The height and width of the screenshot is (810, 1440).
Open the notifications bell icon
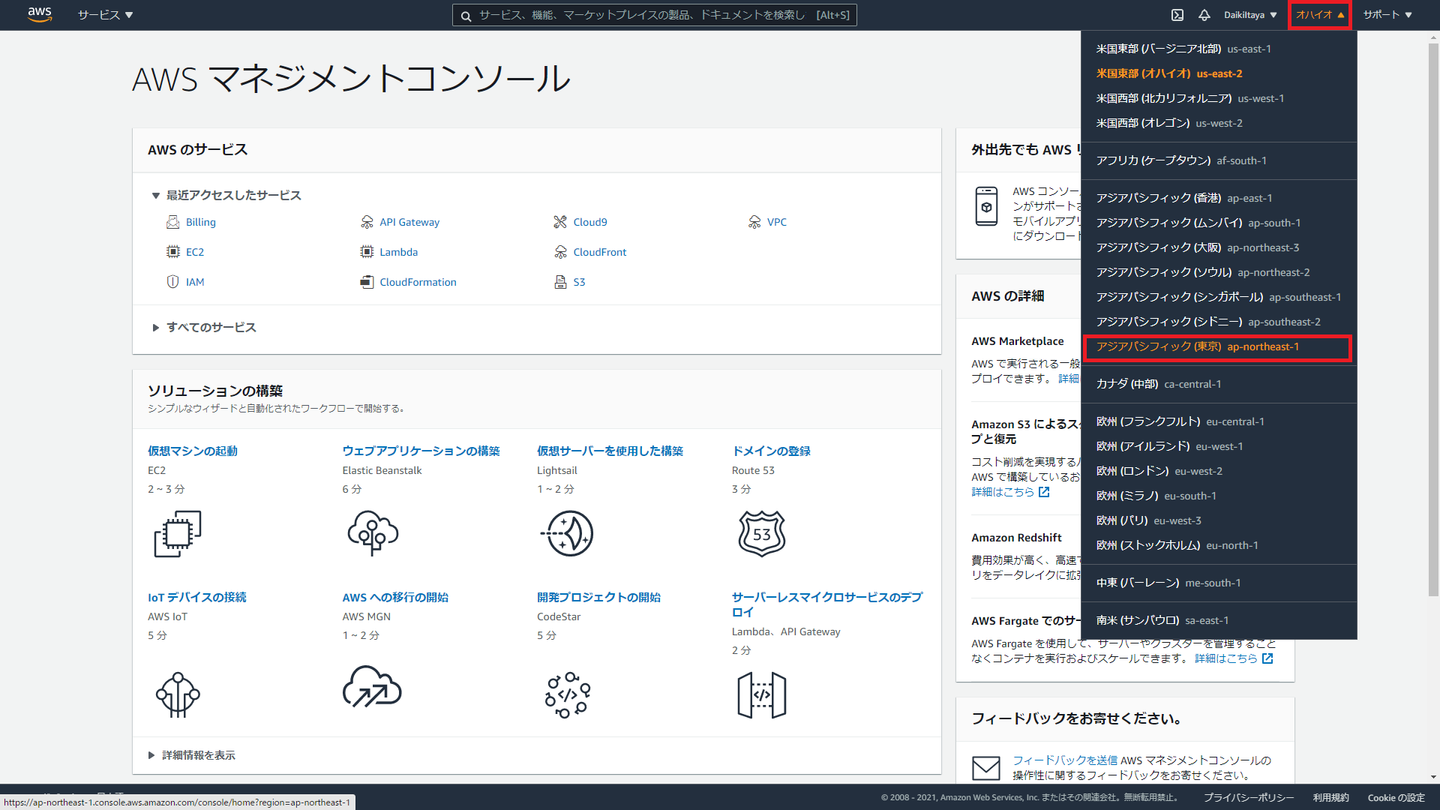(x=1204, y=15)
